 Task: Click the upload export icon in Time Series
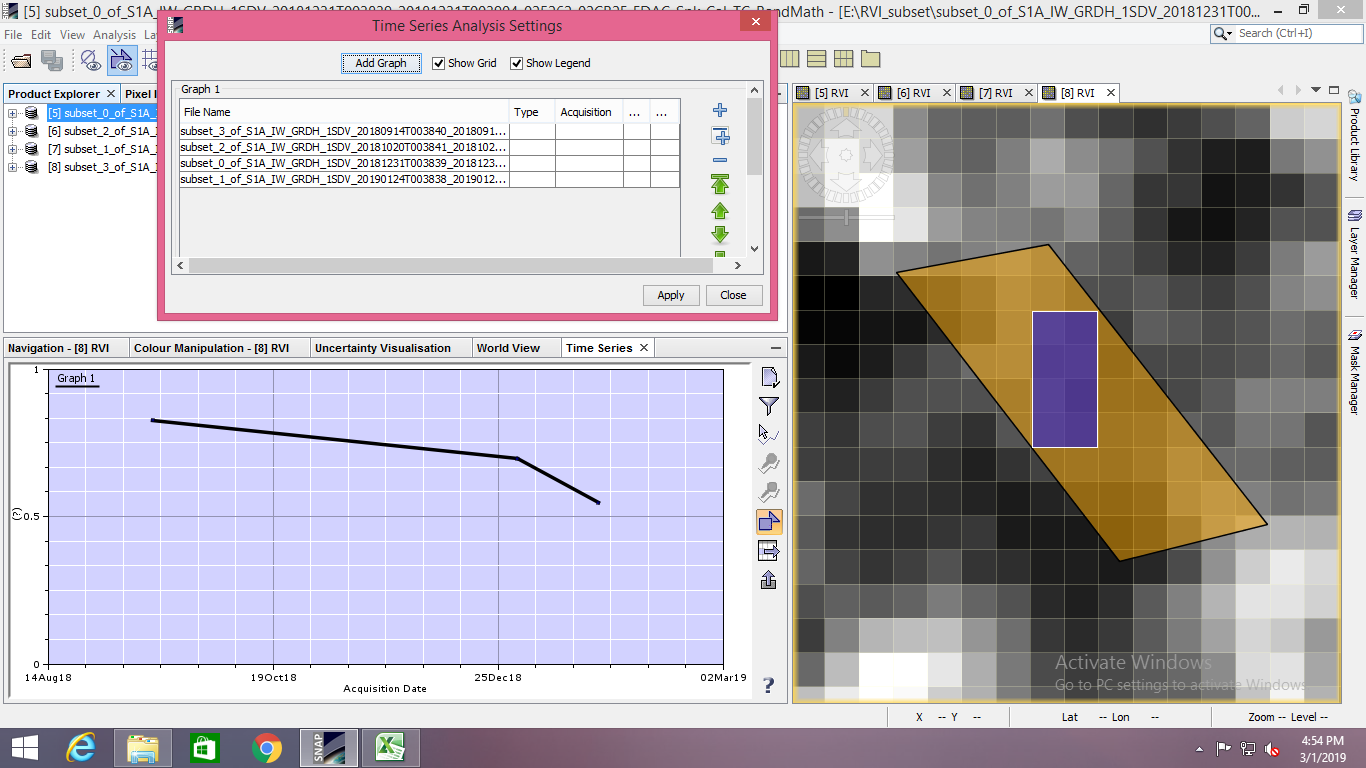(769, 580)
